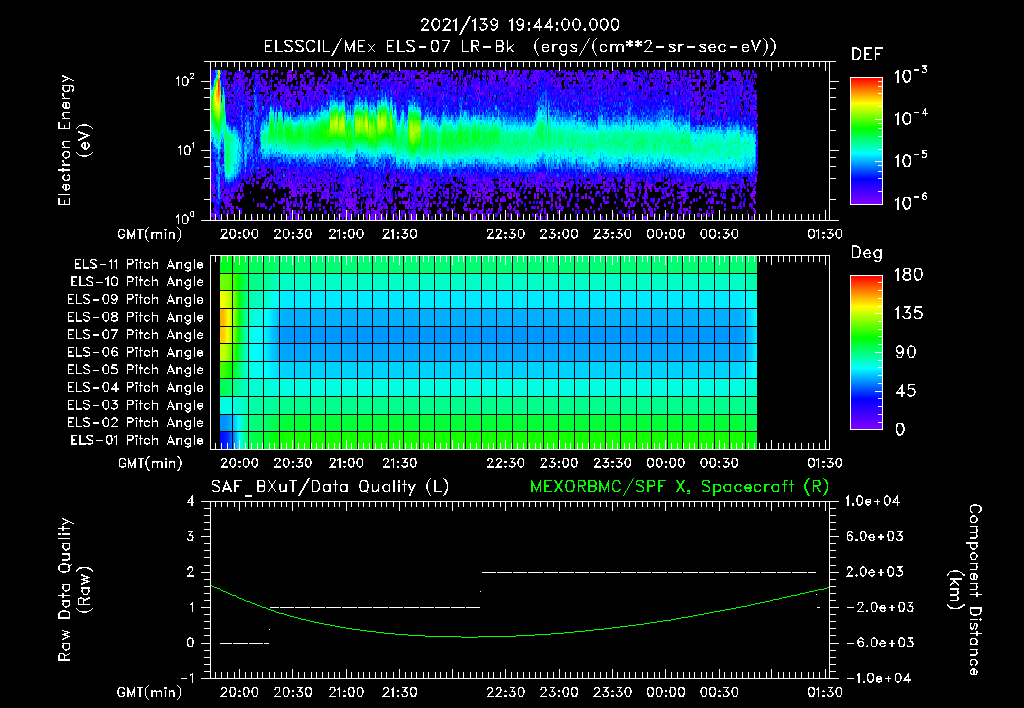
Task: Click the data quality level 1 line segment
Action: [x=374, y=607]
